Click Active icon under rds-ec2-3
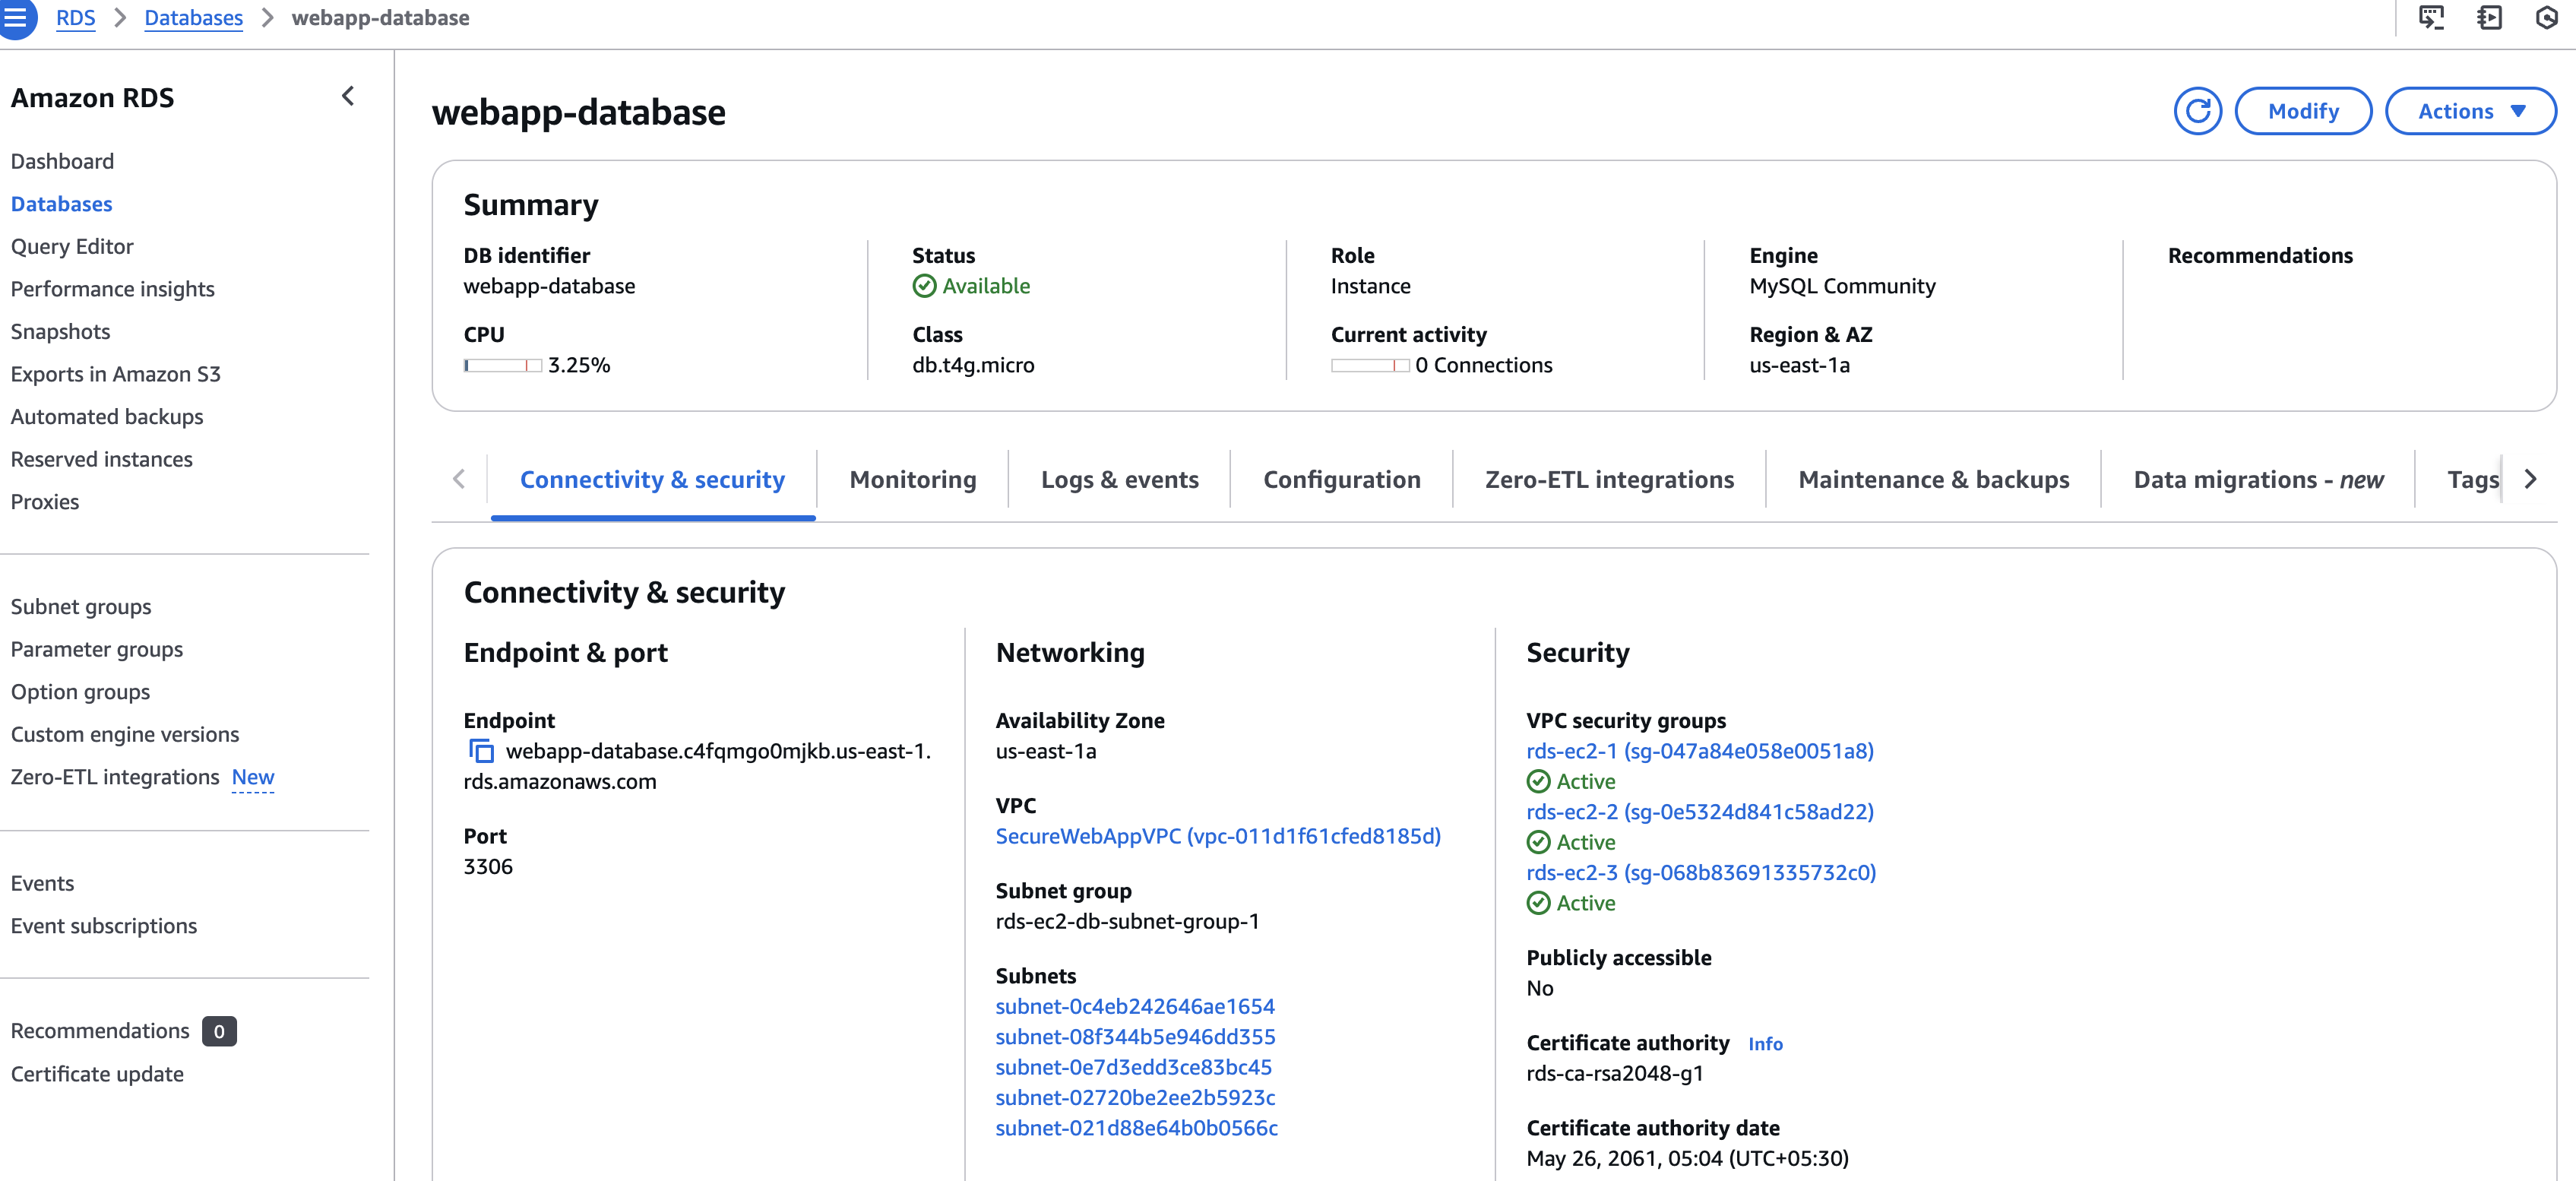Viewport: 2576px width, 1181px height. [x=1538, y=903]
